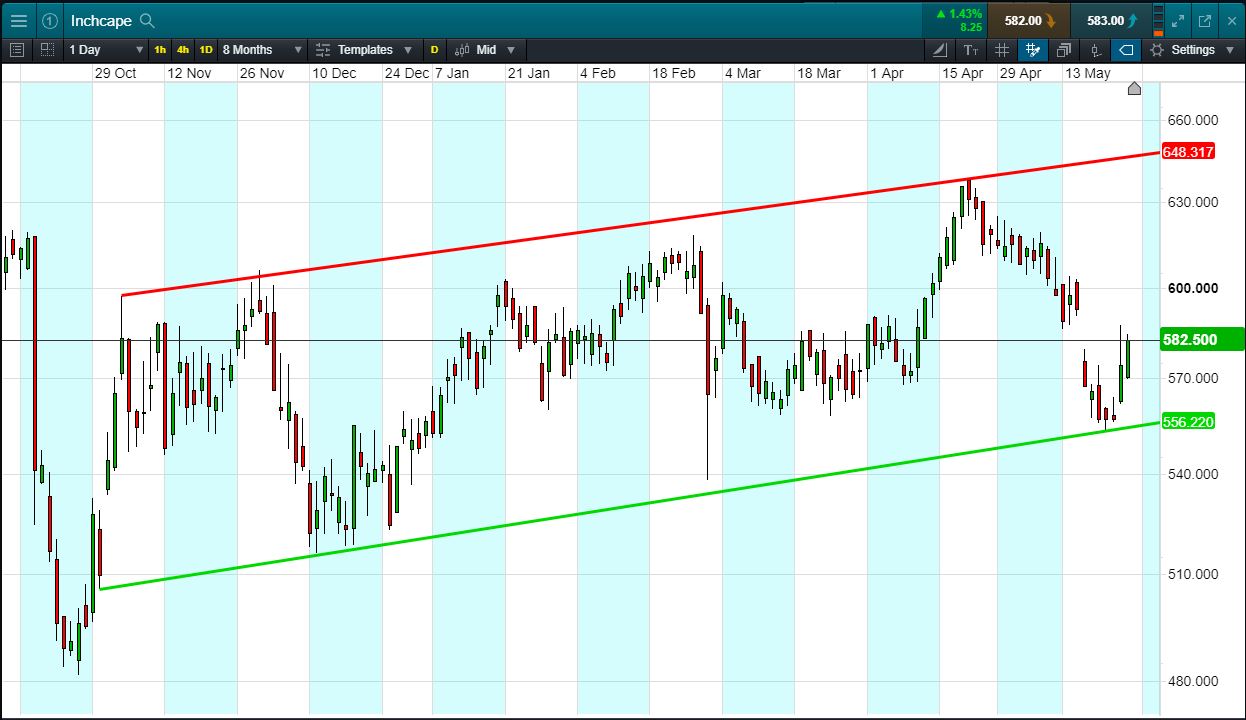Open the 1 Day interval dropdown
Viewport: 1246px width, 720px height.
[x=106, y=49]
